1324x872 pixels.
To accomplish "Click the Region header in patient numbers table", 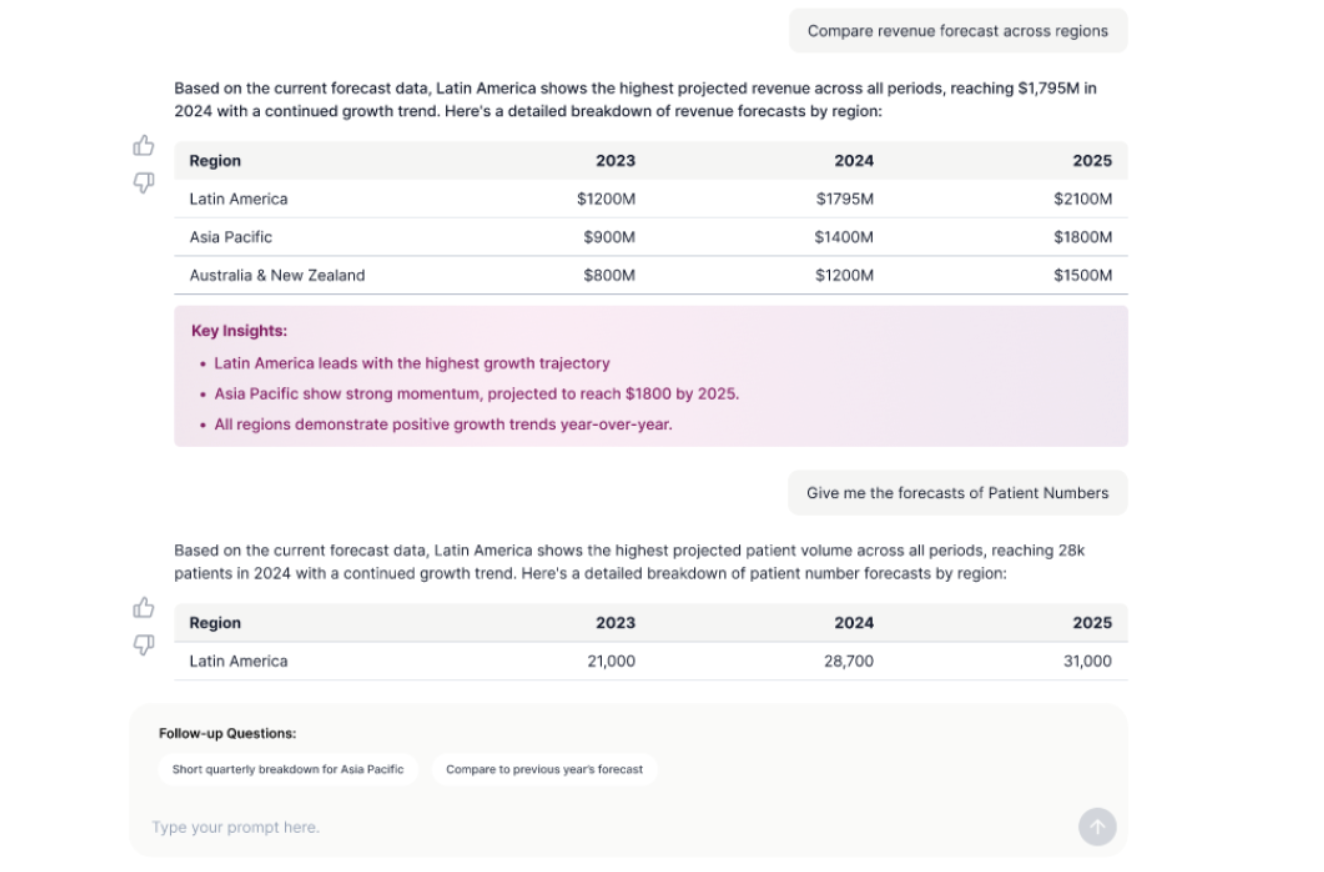I will coord(215,623).
